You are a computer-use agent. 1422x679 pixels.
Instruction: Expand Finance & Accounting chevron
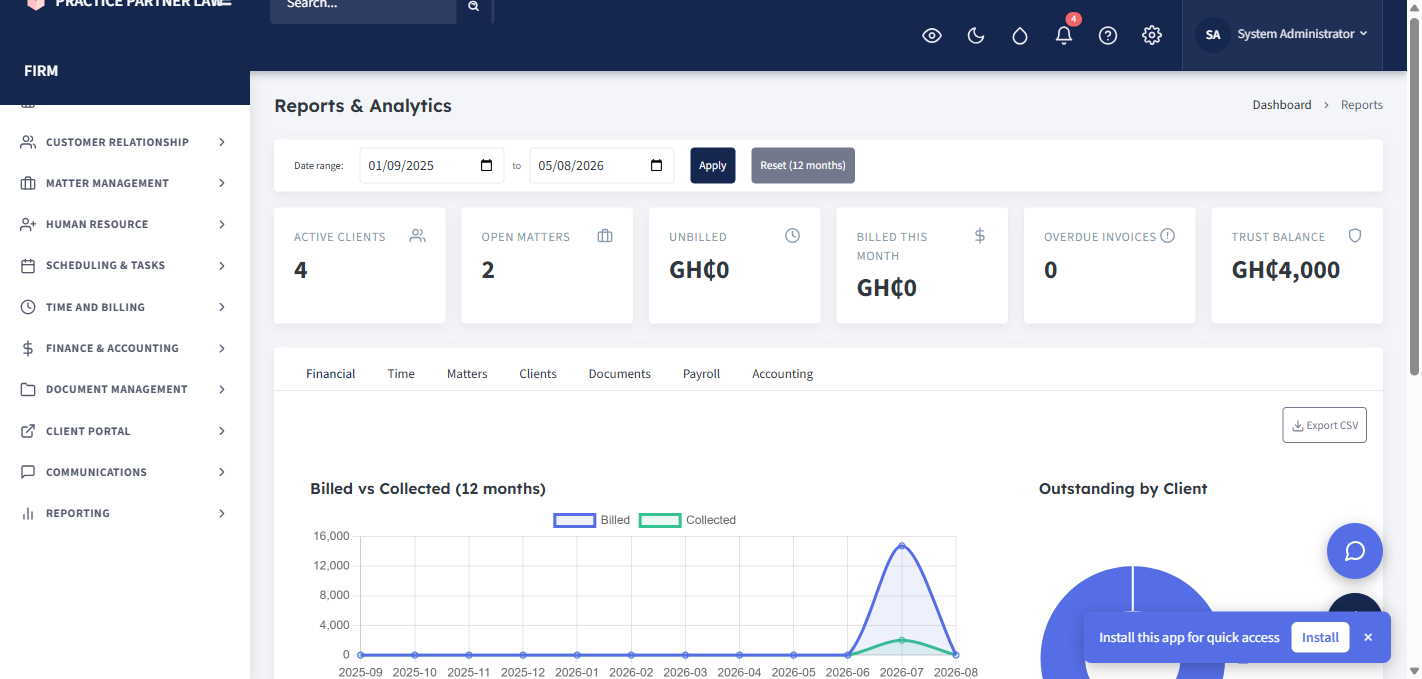click(x=222, y=348)
